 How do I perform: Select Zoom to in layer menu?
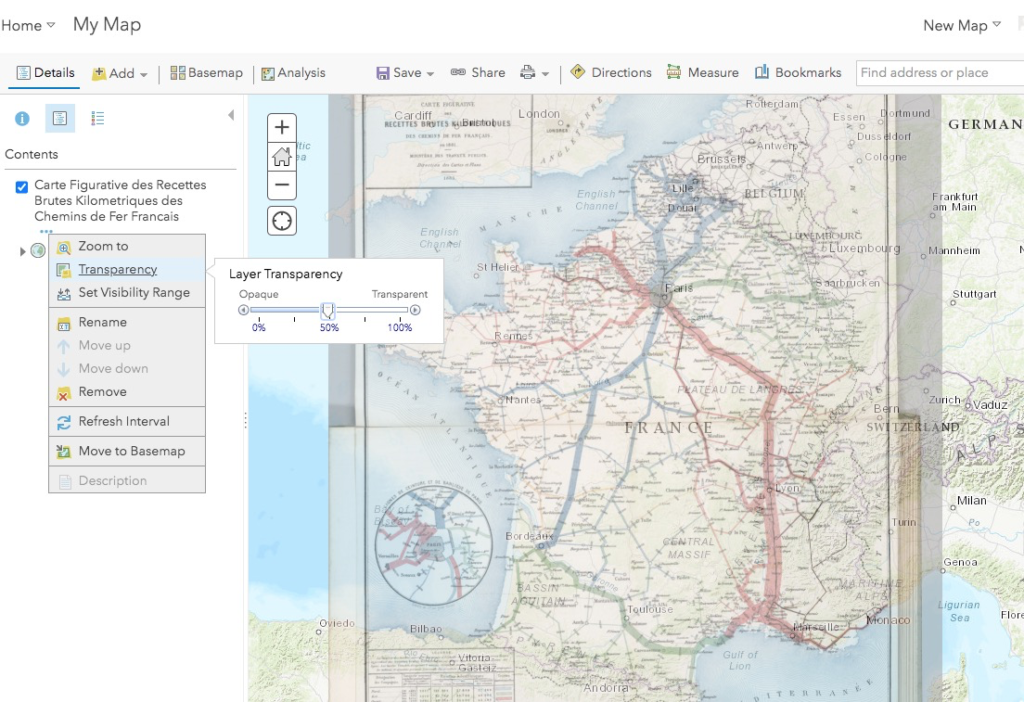[103, 246]
